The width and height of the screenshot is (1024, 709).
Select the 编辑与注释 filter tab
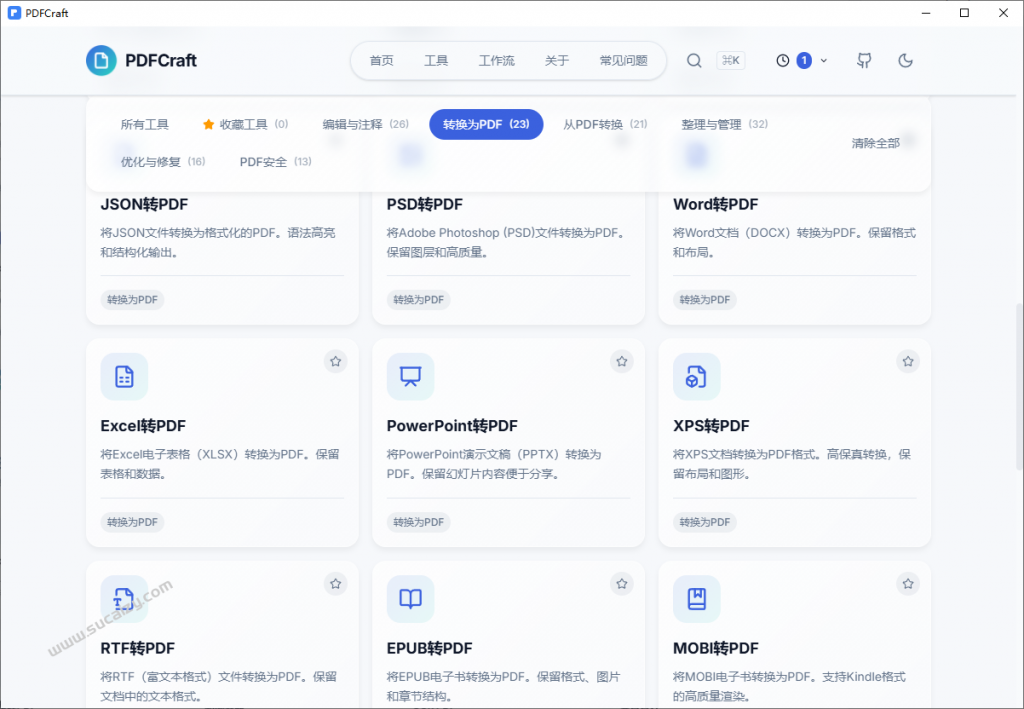point(365,124)
